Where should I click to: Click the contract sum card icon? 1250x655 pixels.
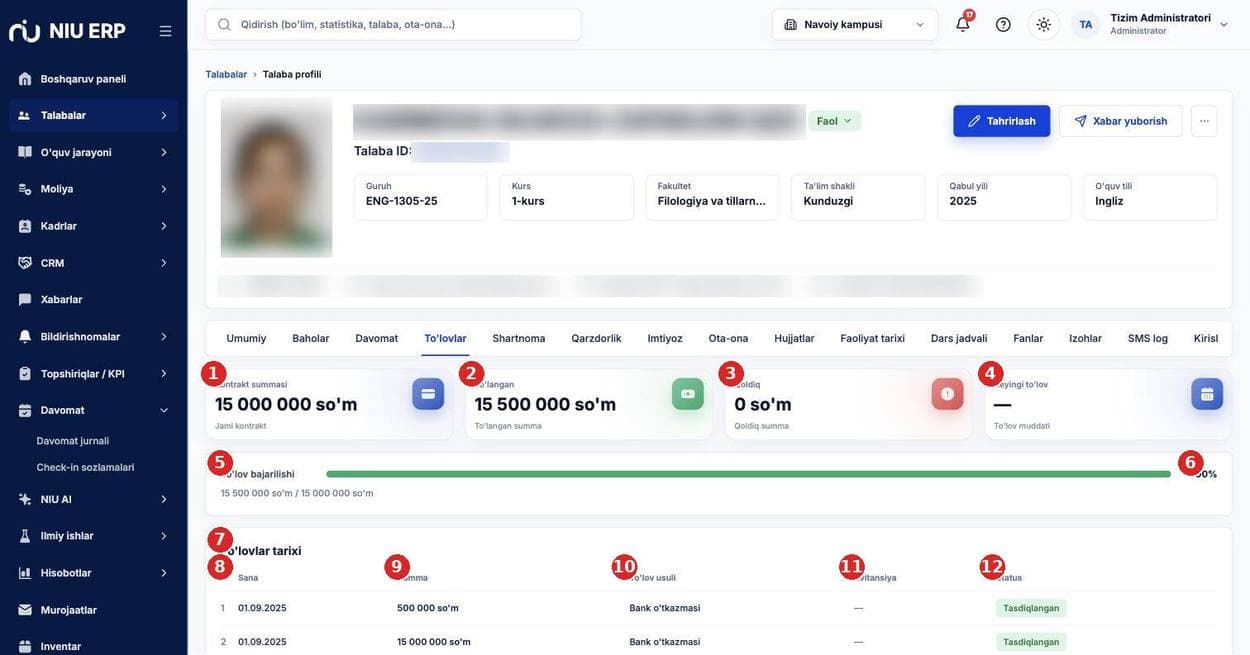[428, 394]
